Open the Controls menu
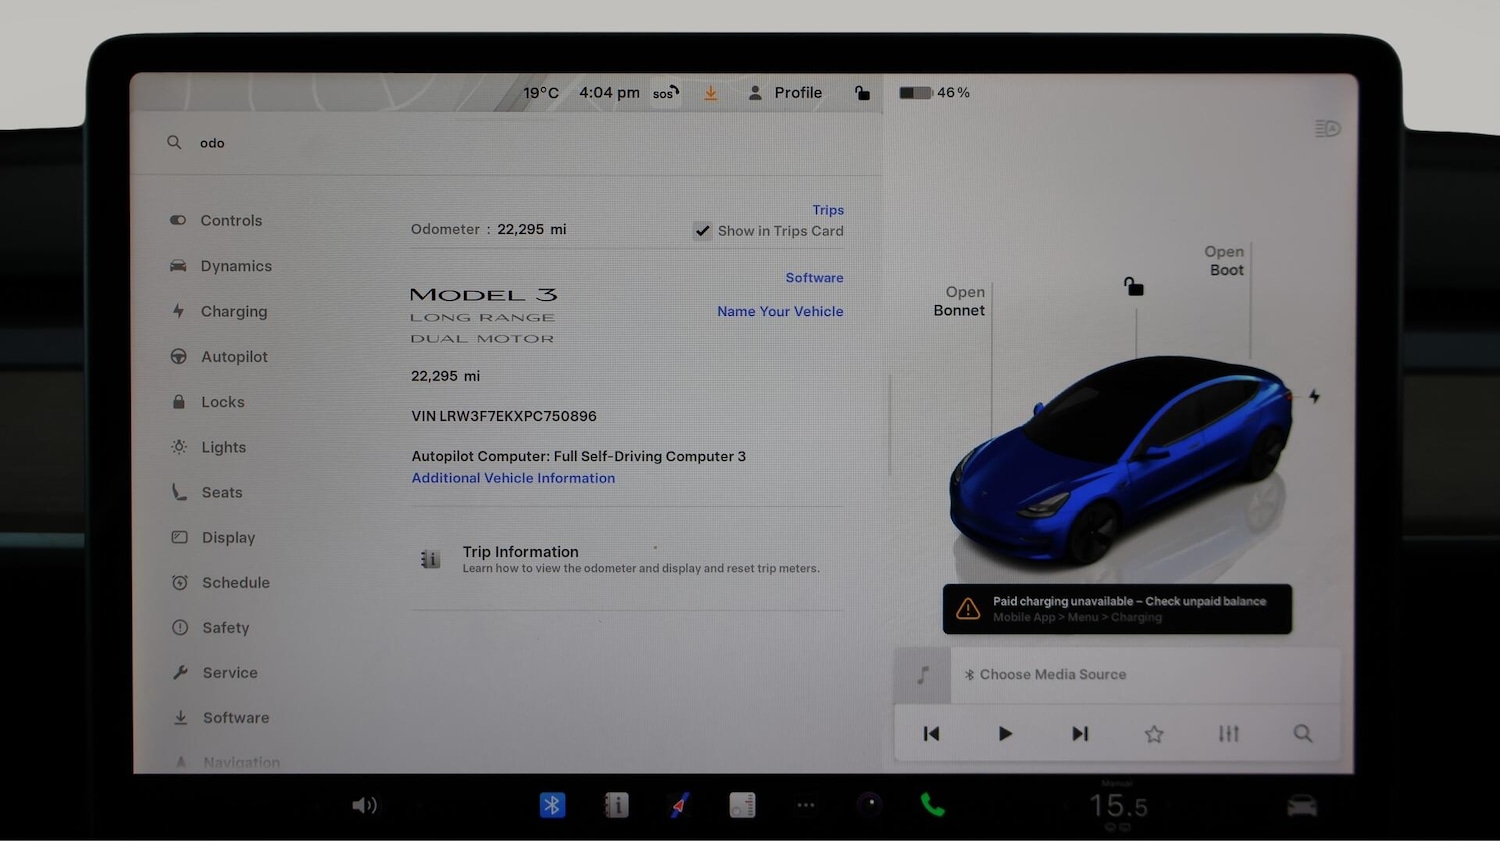 [x=216, y=220]
